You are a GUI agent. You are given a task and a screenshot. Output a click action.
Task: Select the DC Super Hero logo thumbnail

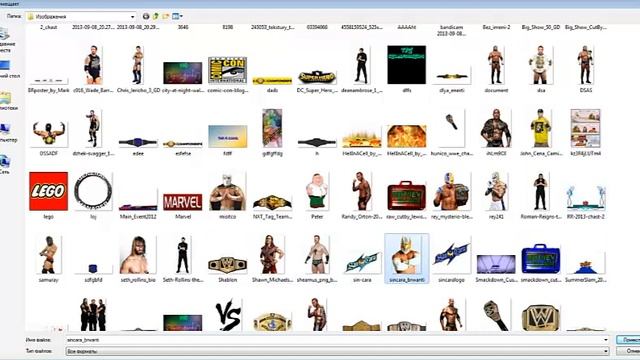point(317,77)
